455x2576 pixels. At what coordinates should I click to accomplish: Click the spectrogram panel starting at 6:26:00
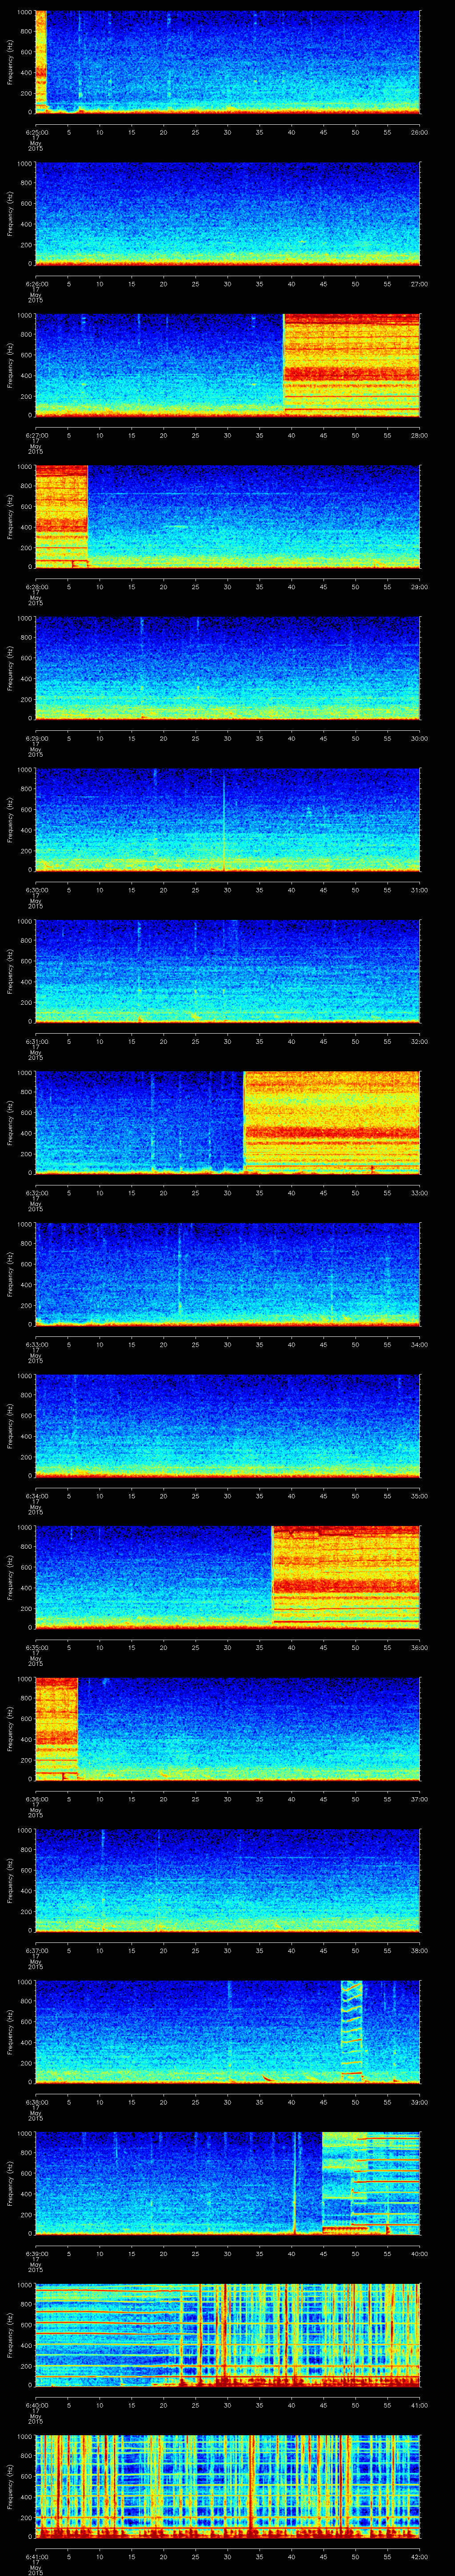(227, 213)
